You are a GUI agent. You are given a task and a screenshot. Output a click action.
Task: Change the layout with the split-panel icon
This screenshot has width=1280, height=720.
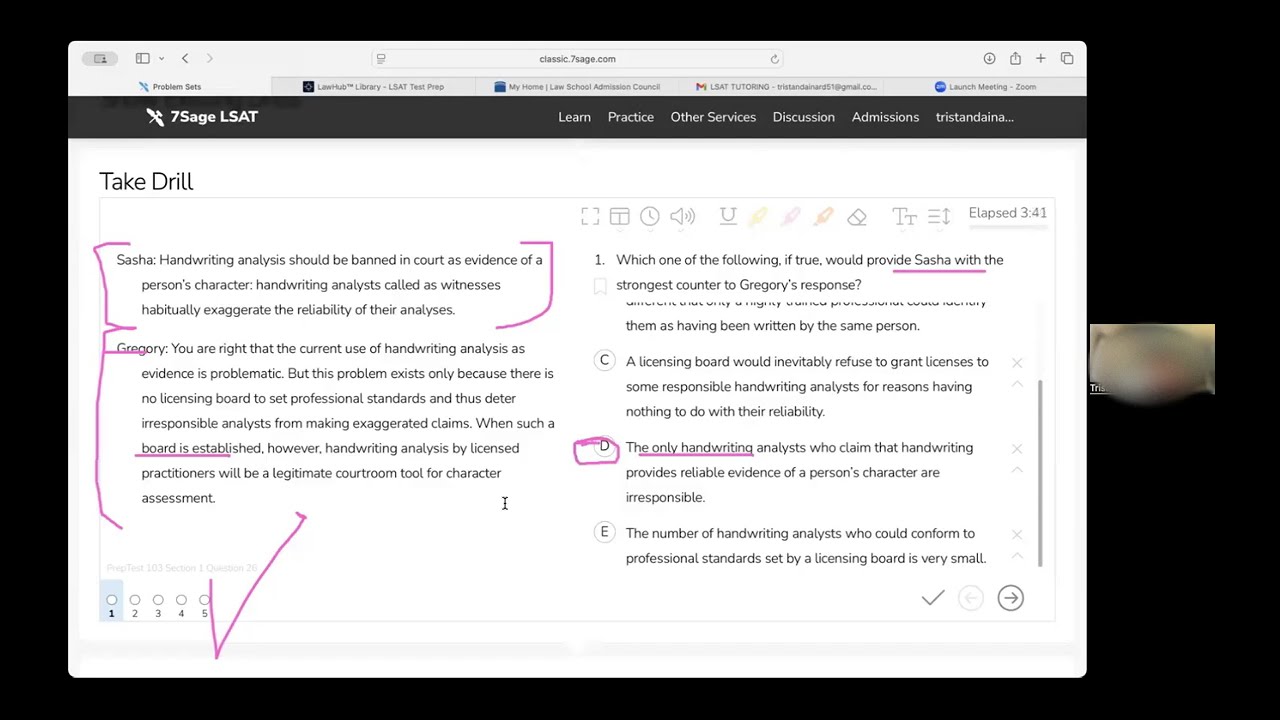click(x=619, y=217)
